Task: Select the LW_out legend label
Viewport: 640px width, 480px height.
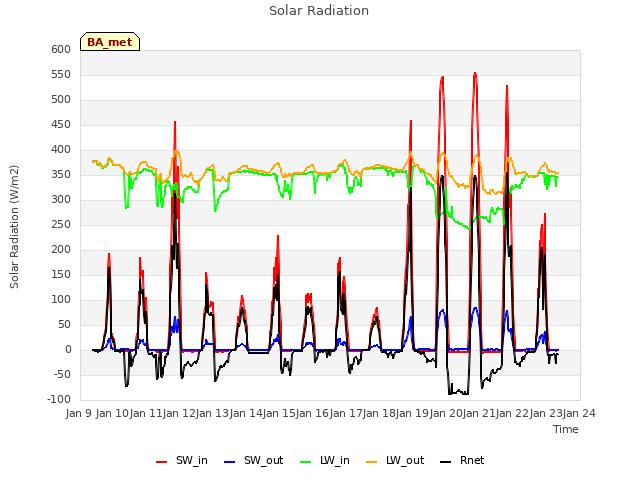Action: click(x=405, y=460)
